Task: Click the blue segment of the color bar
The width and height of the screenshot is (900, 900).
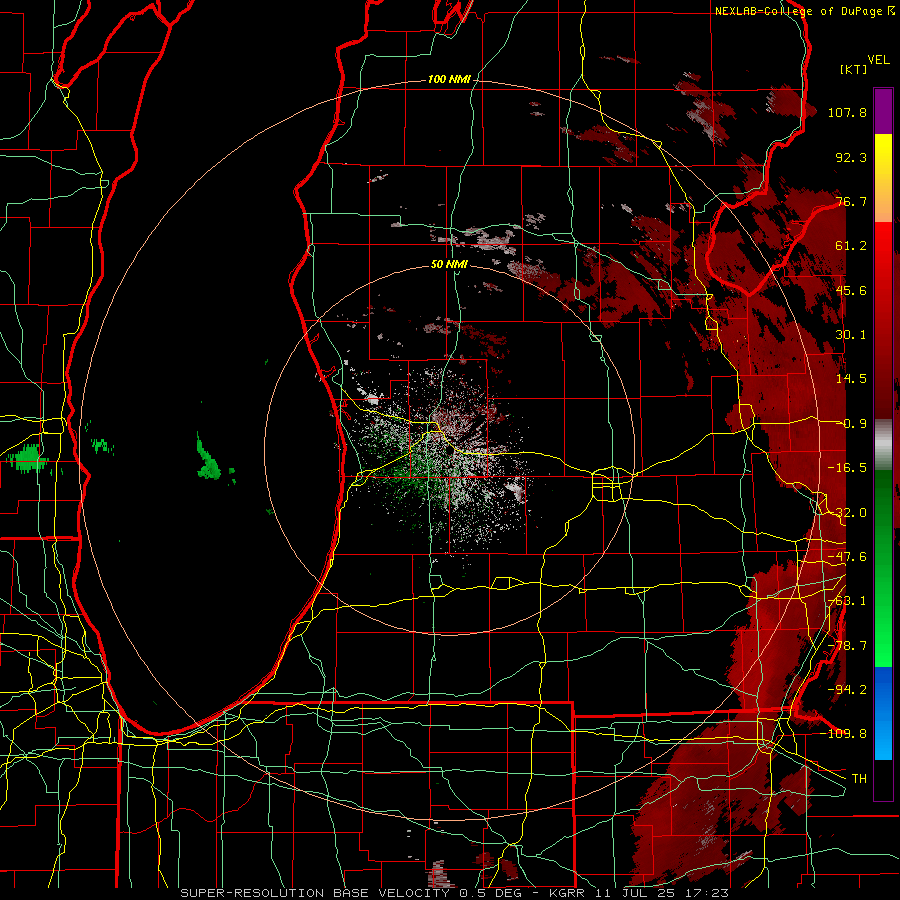Action: 883,713
